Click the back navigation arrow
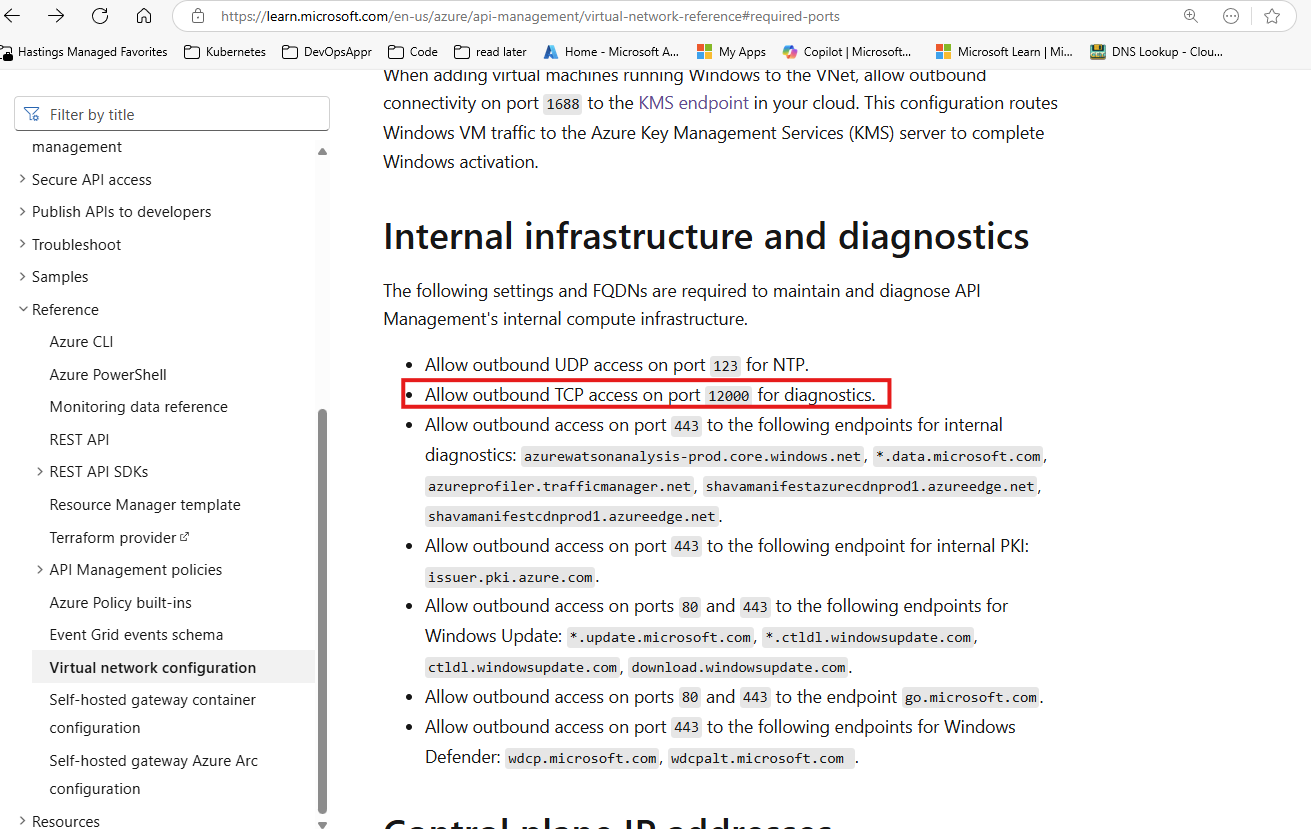 pos(15,15)
